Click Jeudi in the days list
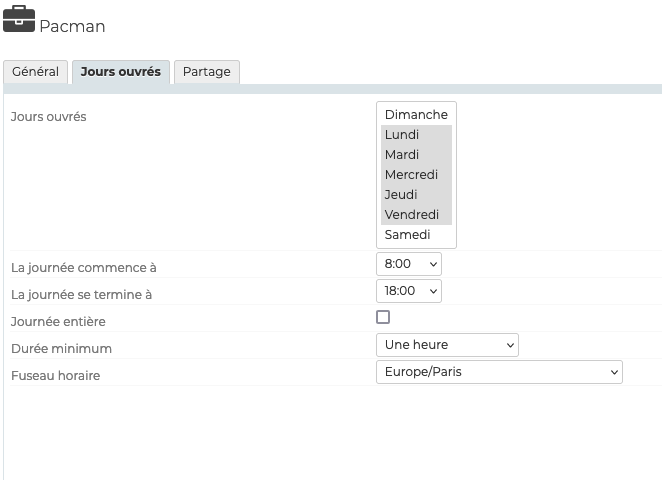 tap(416, 195)
